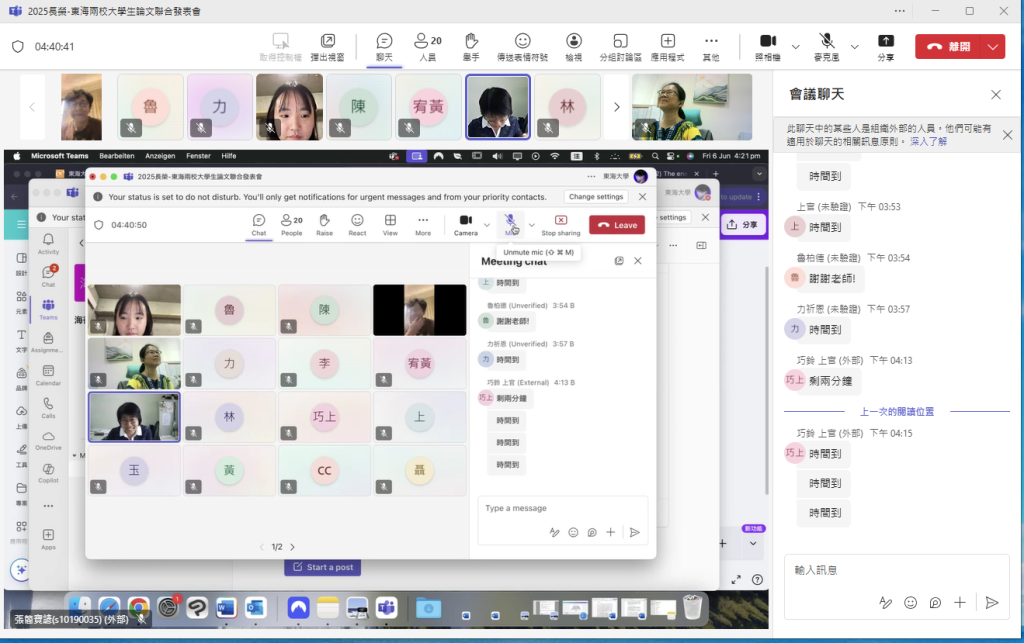Image resolution: width=1024 pixels, height=643 pixels.
Task: Open 分組討論區 breakout rooms
Action: (x=620, y=48)
